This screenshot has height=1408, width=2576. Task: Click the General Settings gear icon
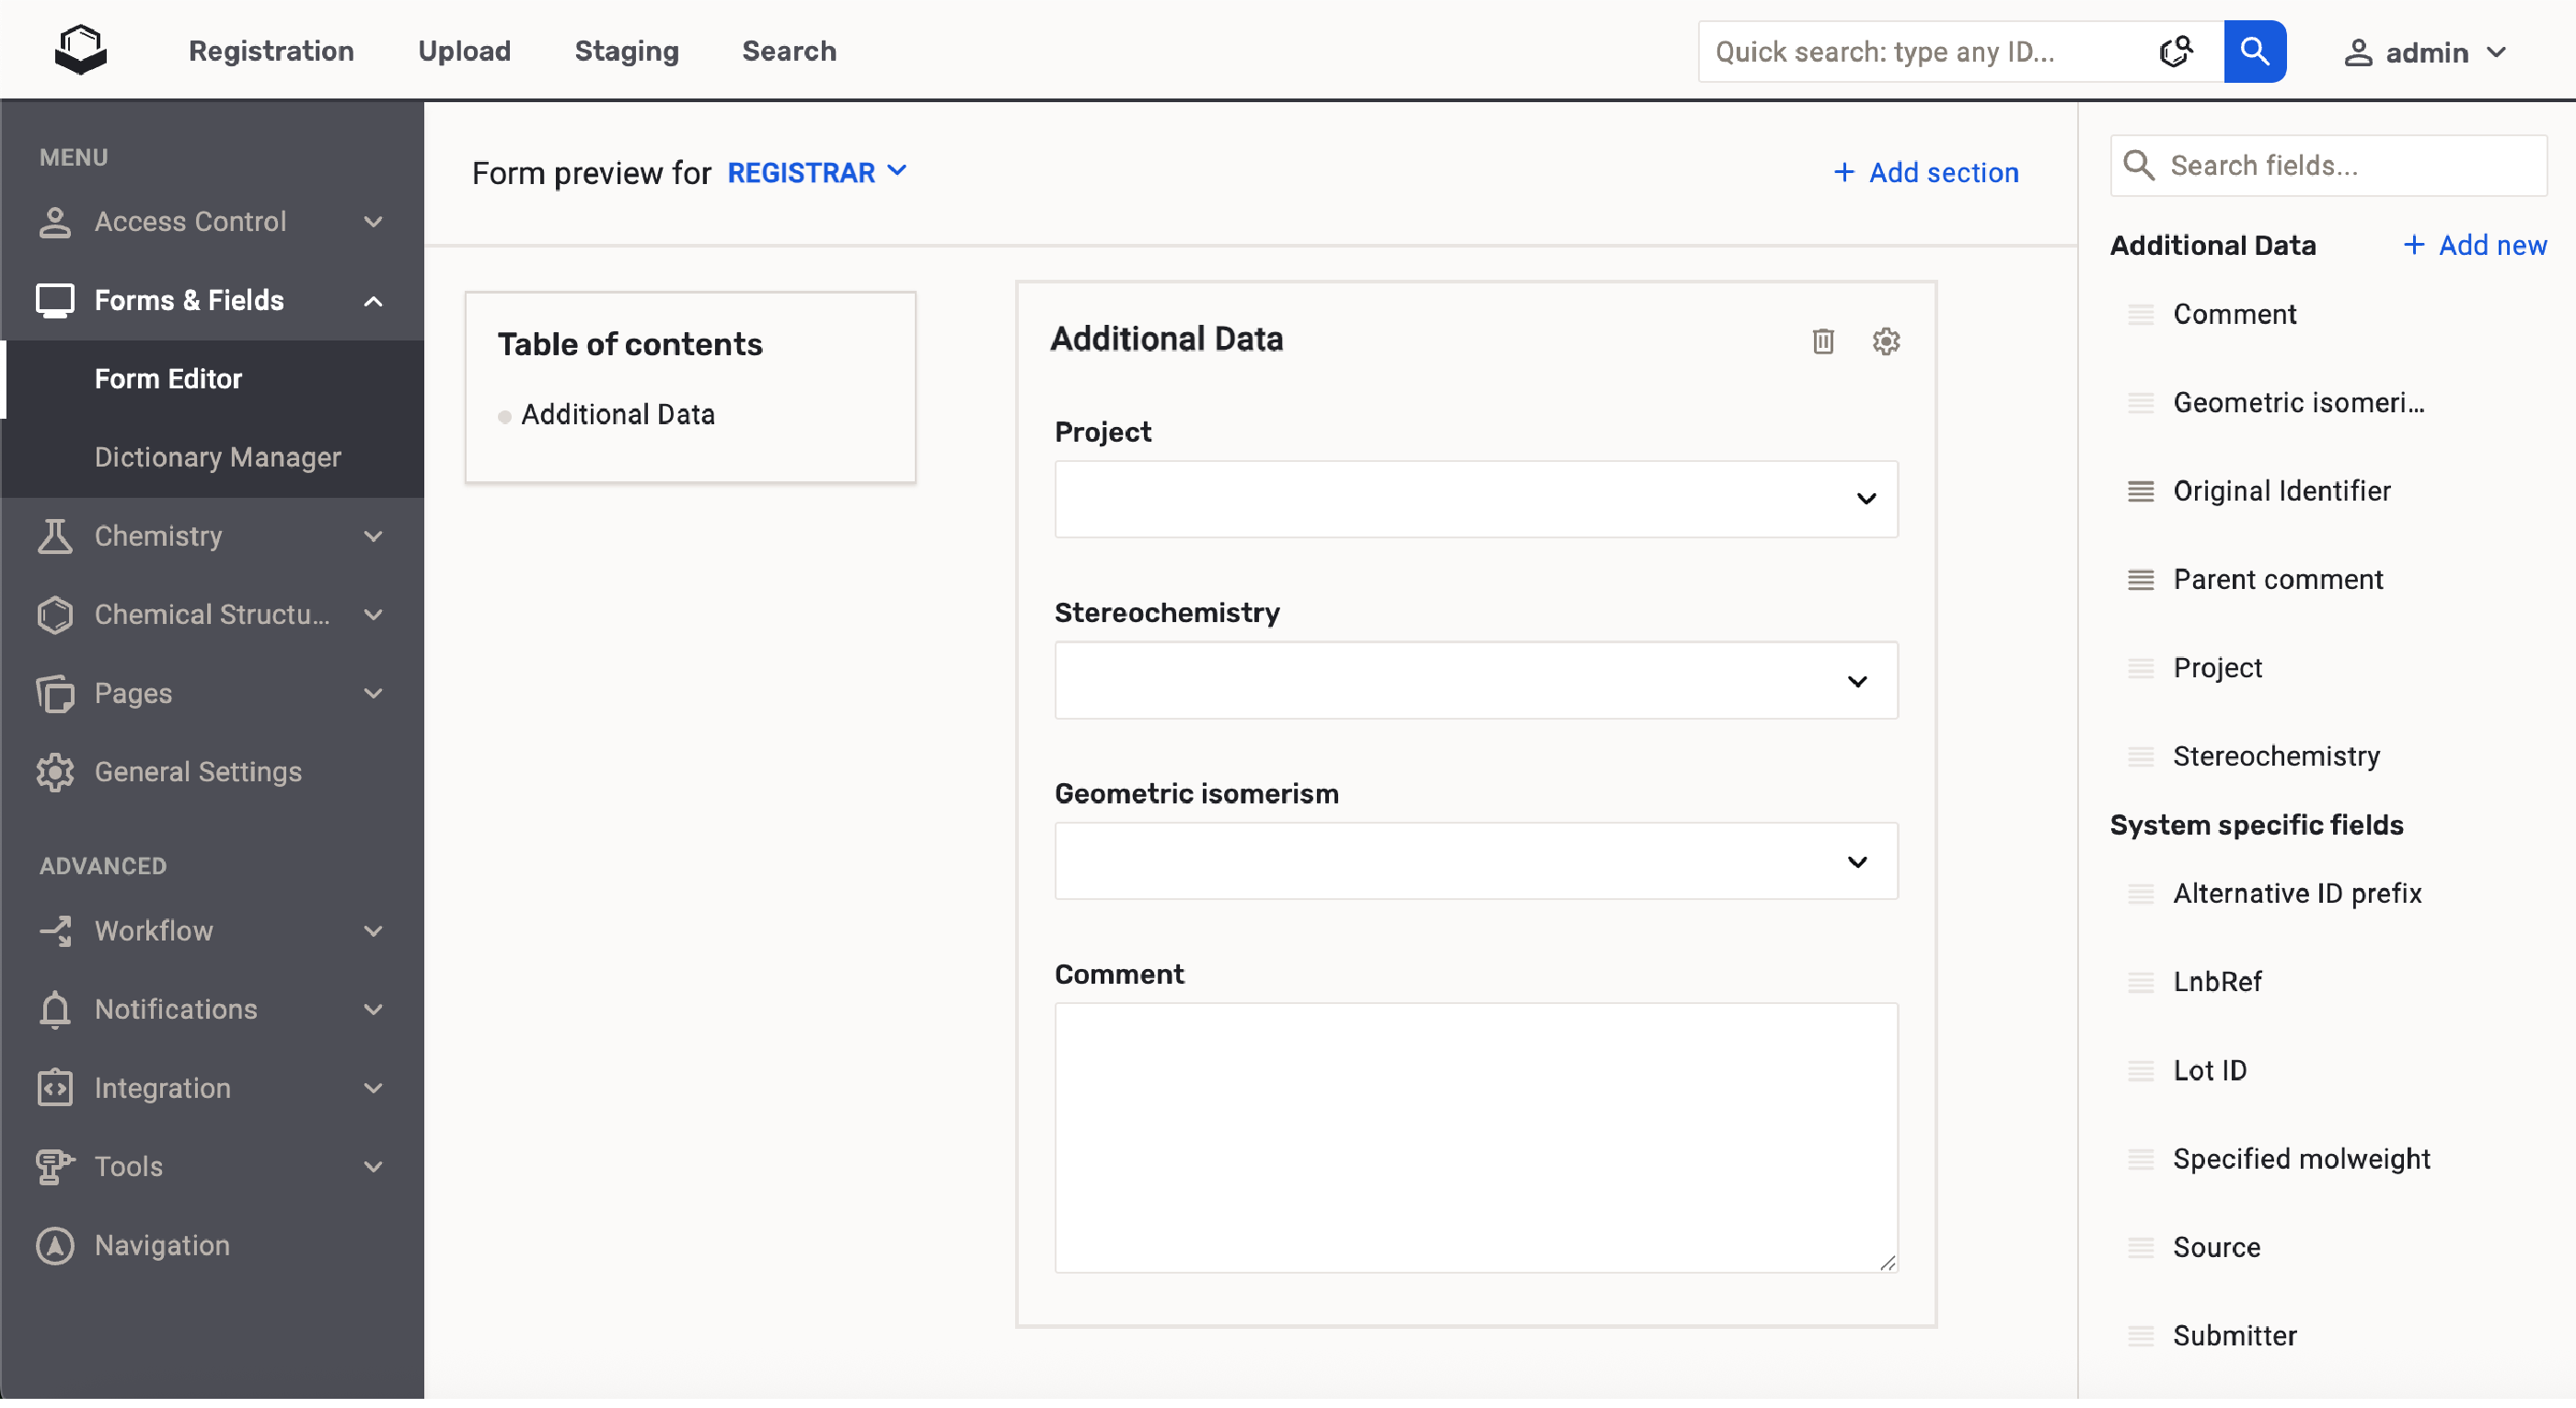55,772
